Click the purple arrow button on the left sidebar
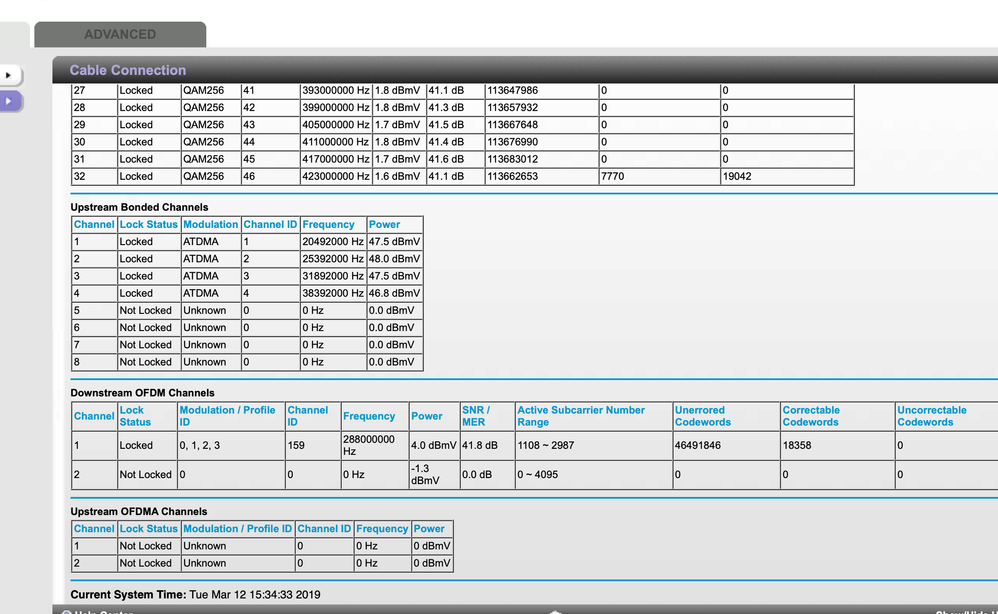Viewport: 998px width, 614px height. pyautogui.click(x=8, y=101)
